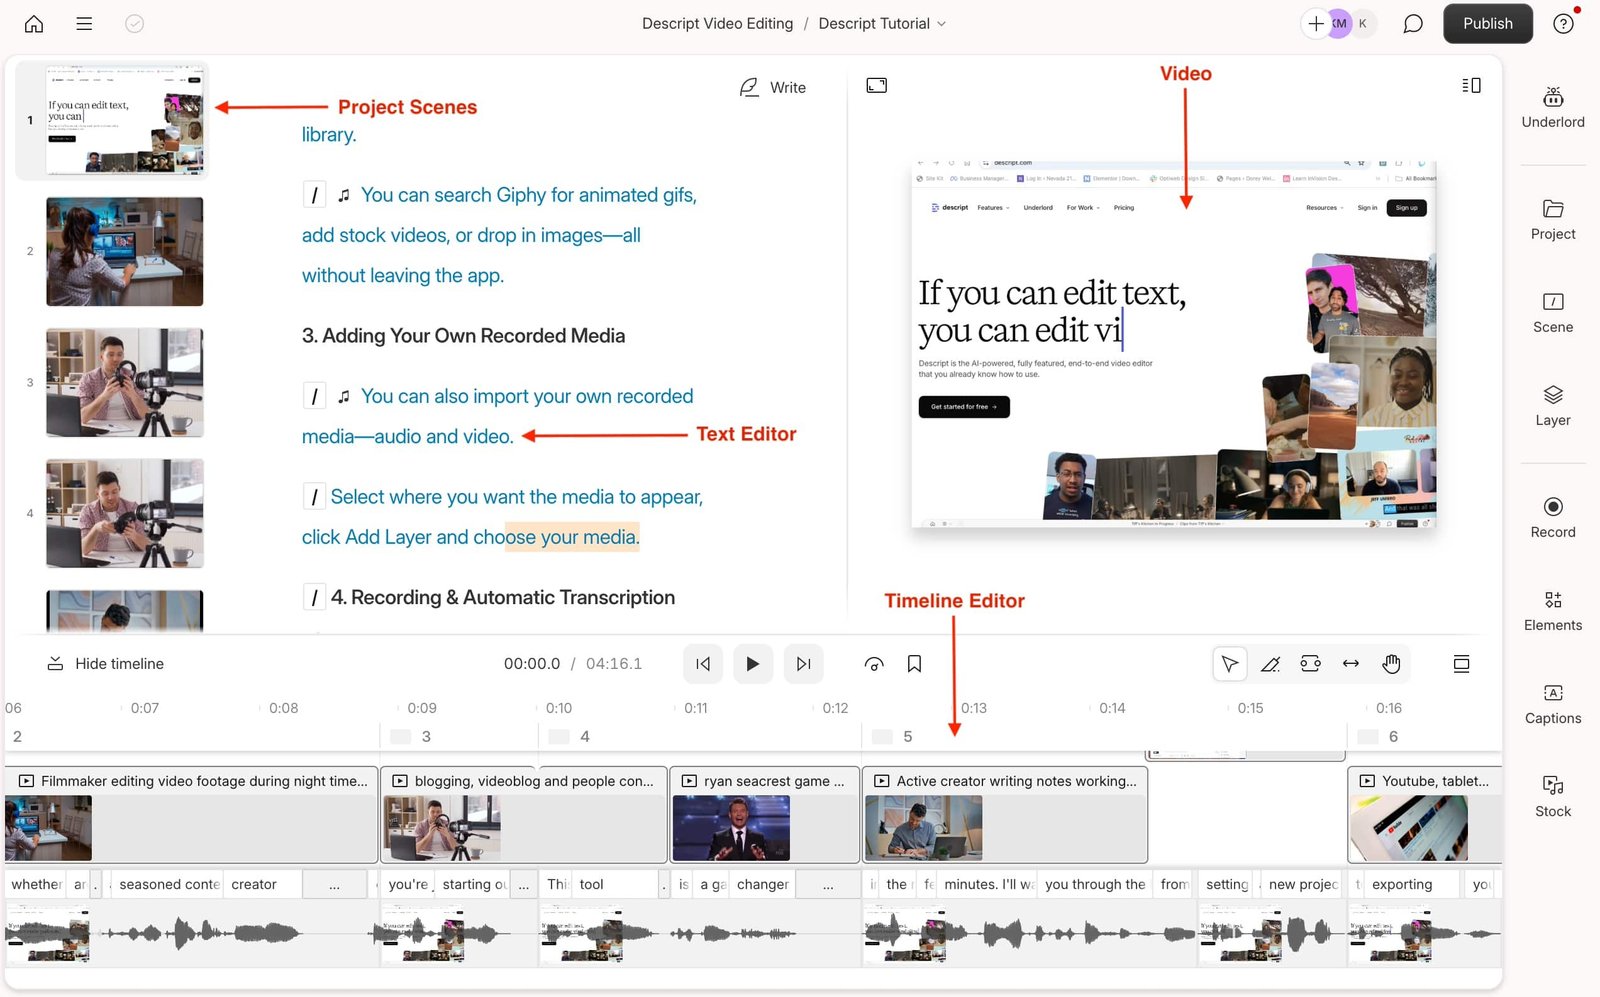Open the Captions panel
Viewport: 1600px width, 997px height.
(1552, 704)
